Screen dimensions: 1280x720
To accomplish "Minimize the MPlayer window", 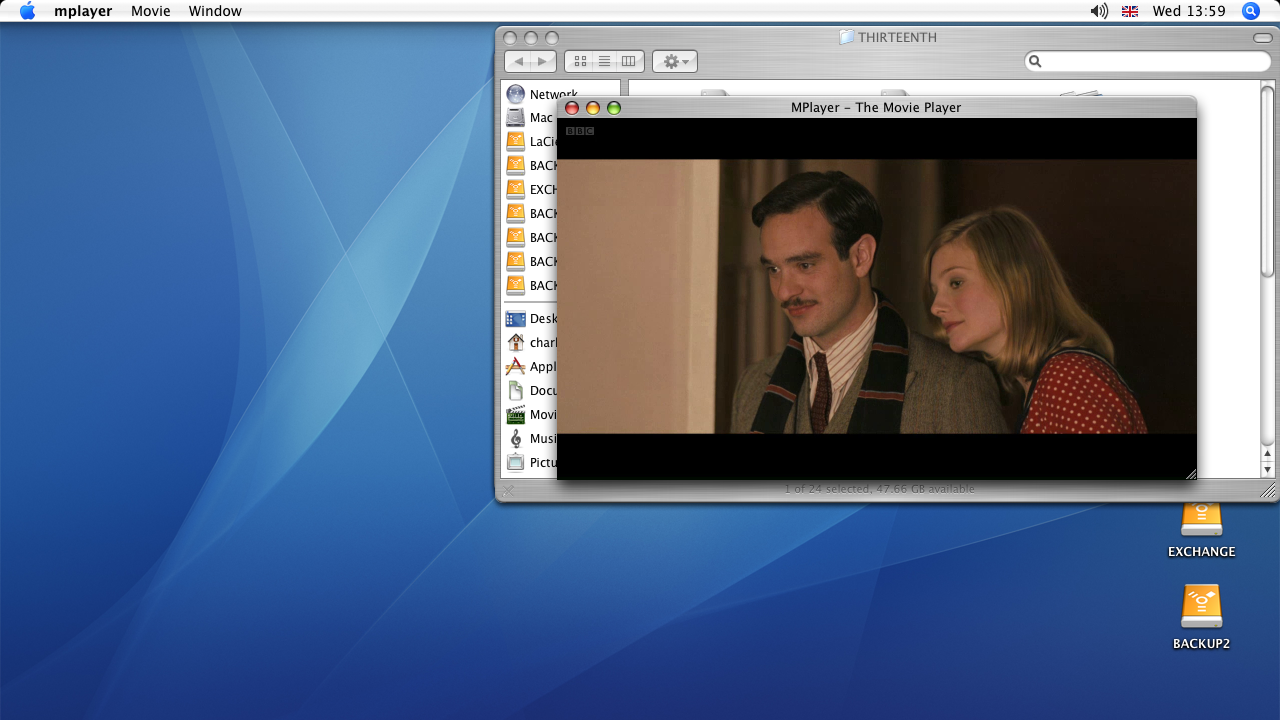I will pos(593,108).
